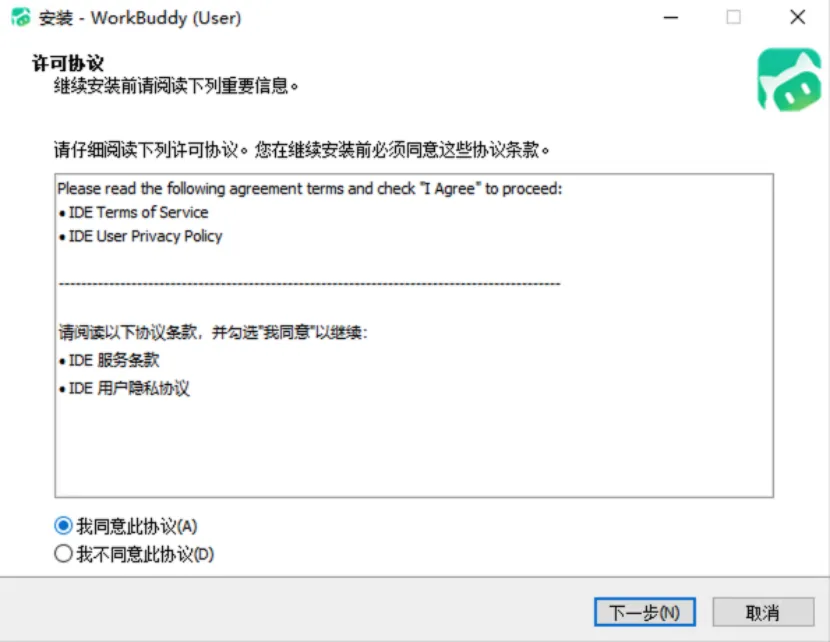This screenshot has width=830, height=642.
Task: Click the "IDE 用户隐私协议" bullet item
Action: (129, 388)
